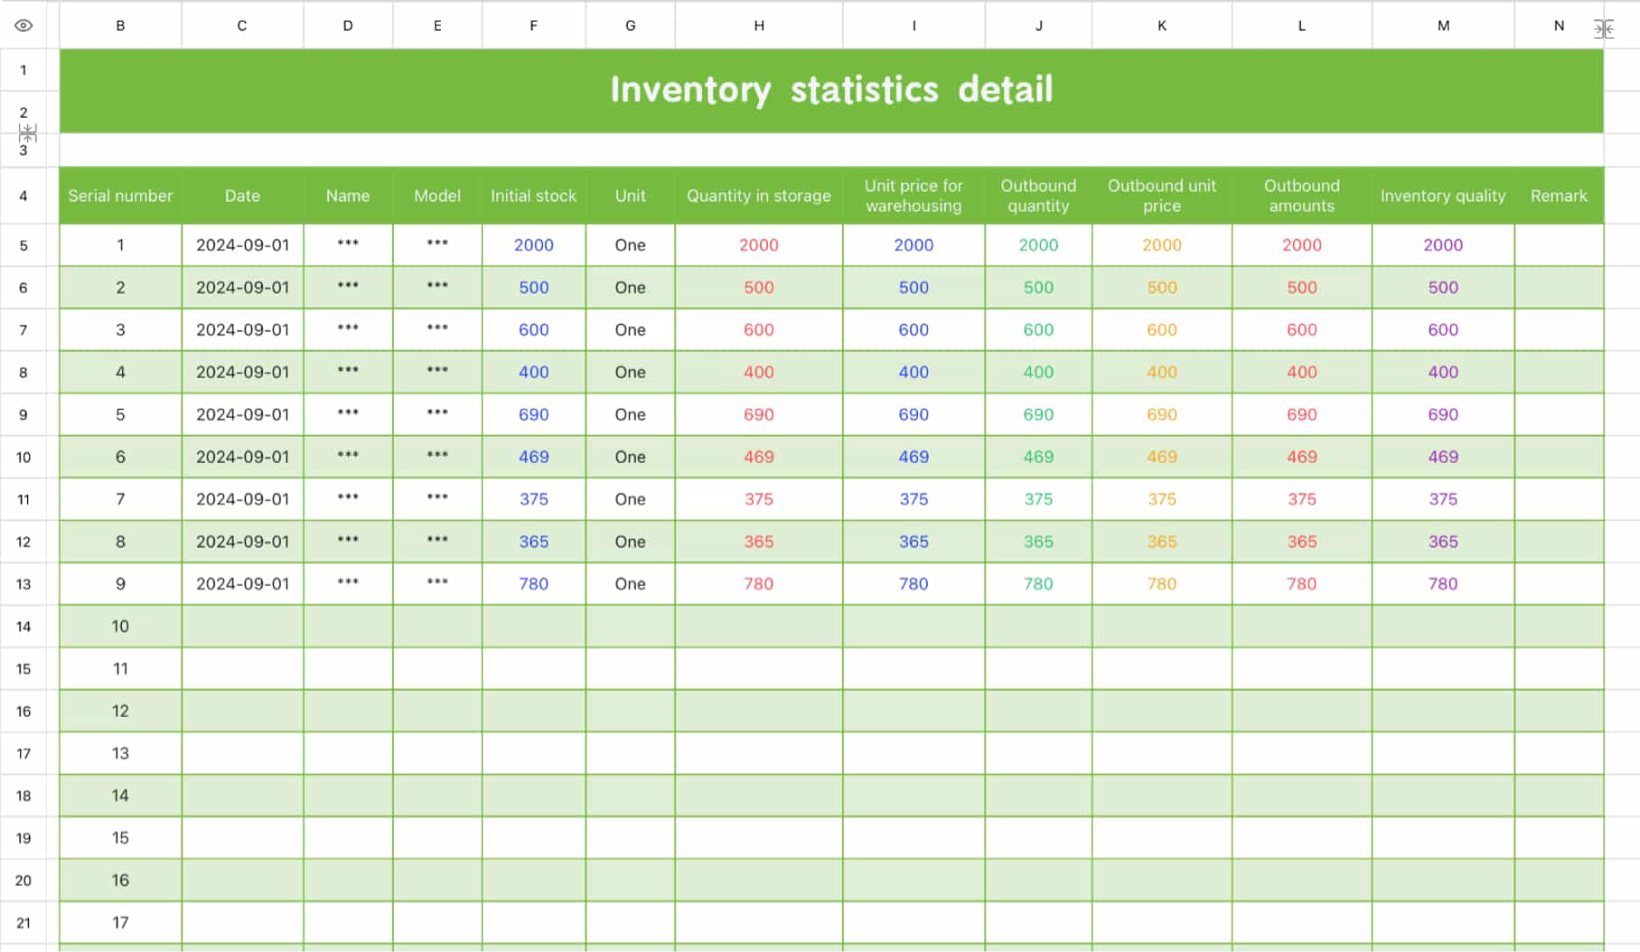Viewport: 1640px width, 952px height.
Task: Select the Model '***' cell in row 11
Action: [437, 499]
